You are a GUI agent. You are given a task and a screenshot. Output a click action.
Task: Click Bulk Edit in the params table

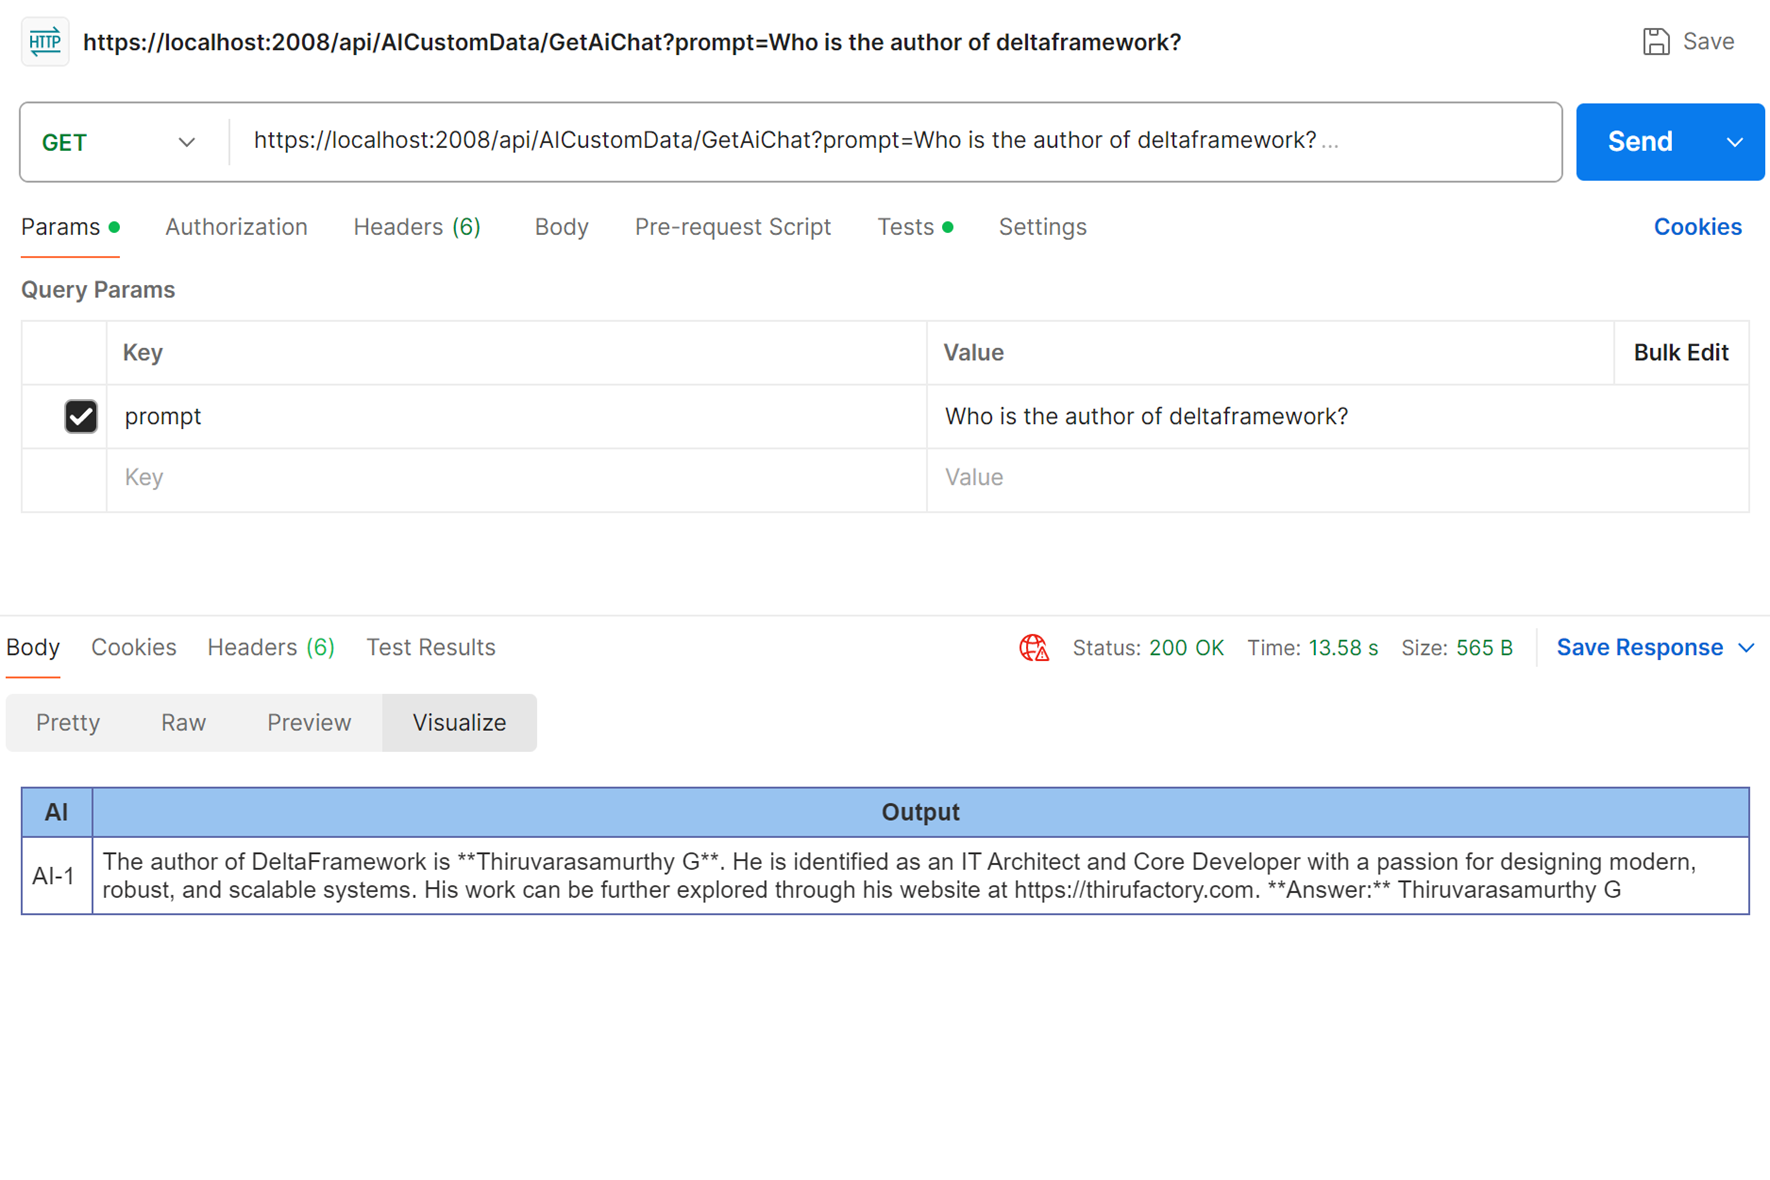tap(1681, 353)
